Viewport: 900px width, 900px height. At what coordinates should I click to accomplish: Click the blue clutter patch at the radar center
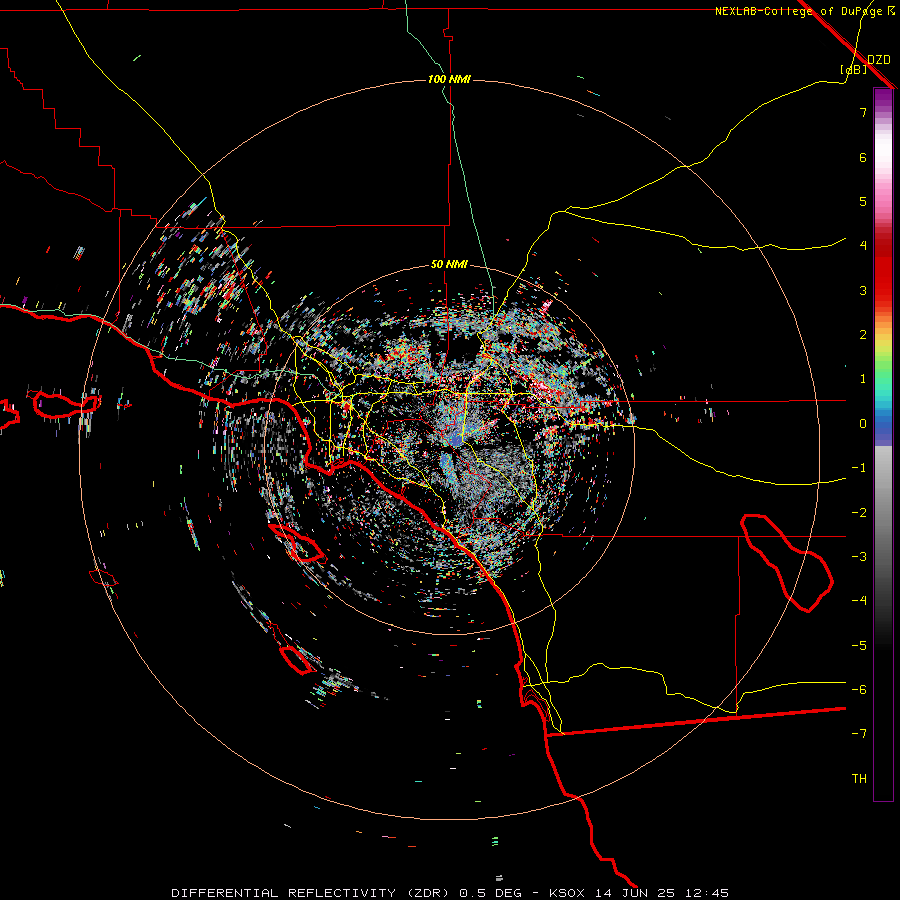pyautogui.click(x=455, y=440)
